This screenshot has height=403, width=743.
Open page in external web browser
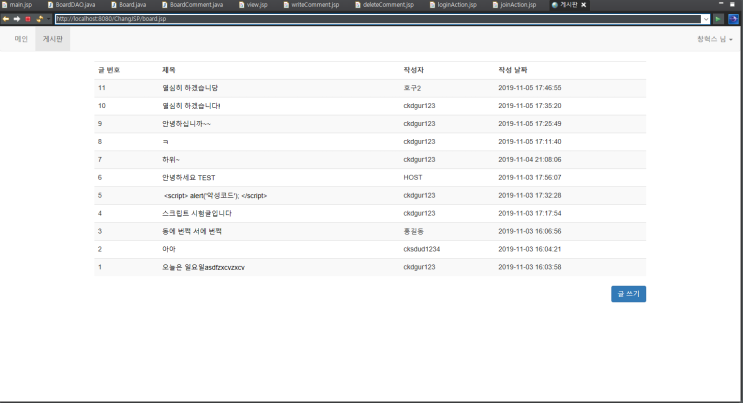(x=733, y=19)
